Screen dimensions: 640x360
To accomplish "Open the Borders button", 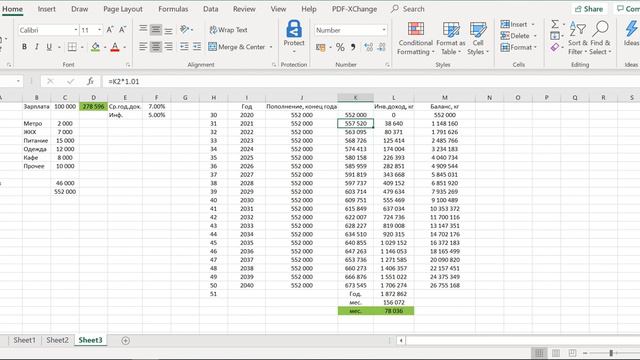I will point(72,47).
